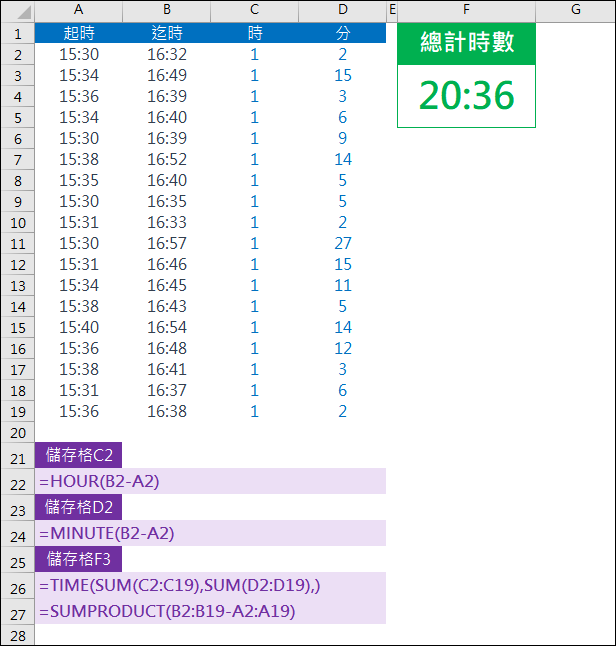The width and height of the screenshot is (616, 646).
Task: Click end time 16:33 in row 10
Action: pyautogui.click(x=166, y=222)
